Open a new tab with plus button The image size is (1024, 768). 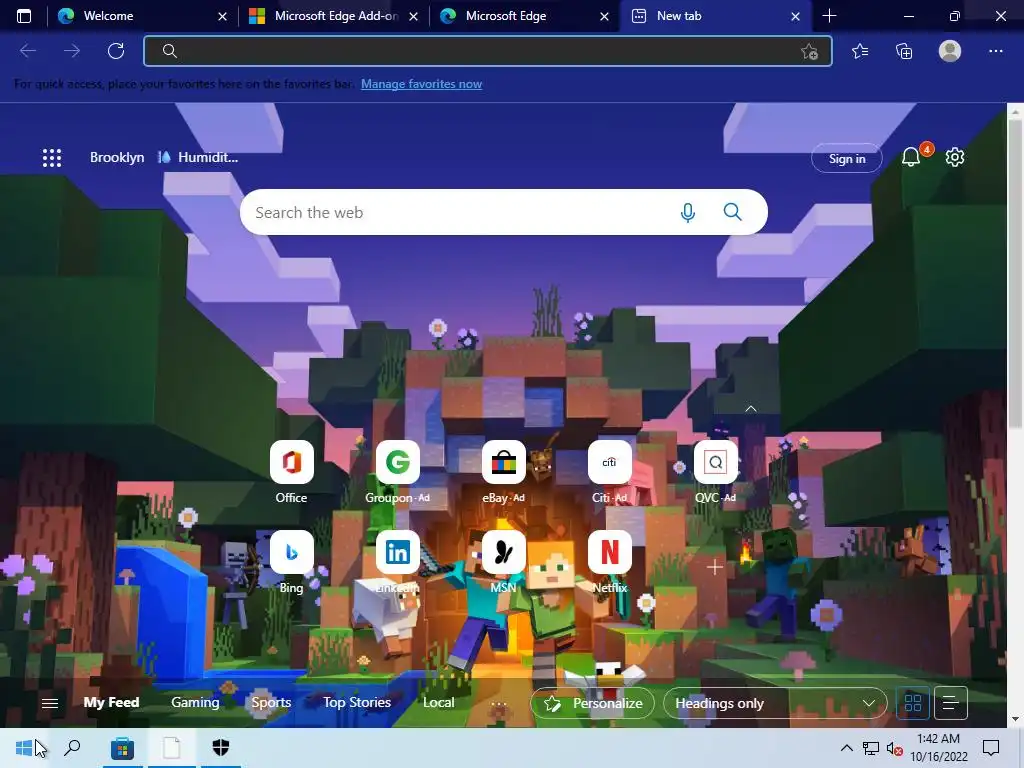tap(829, 16)
